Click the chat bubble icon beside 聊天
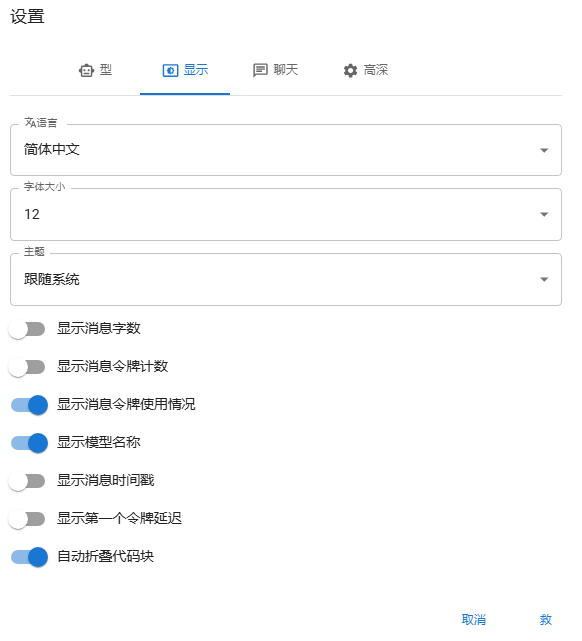582x641 pixels. tap(260, 70)
